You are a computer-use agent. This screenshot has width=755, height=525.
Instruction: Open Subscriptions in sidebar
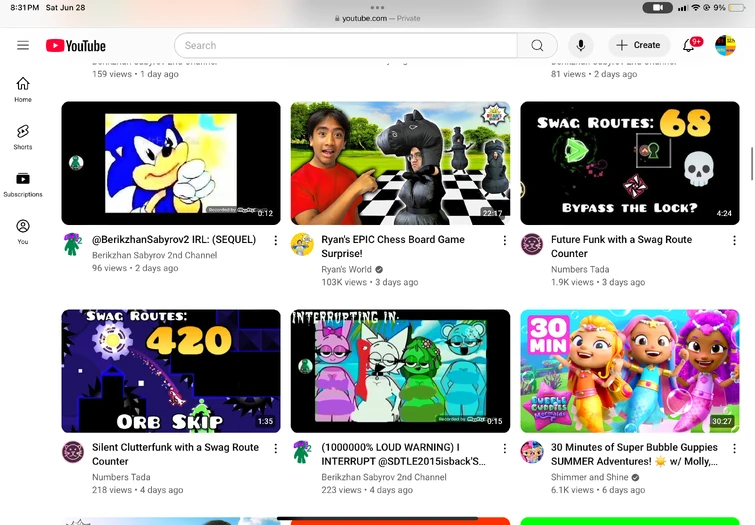(23, 185)
